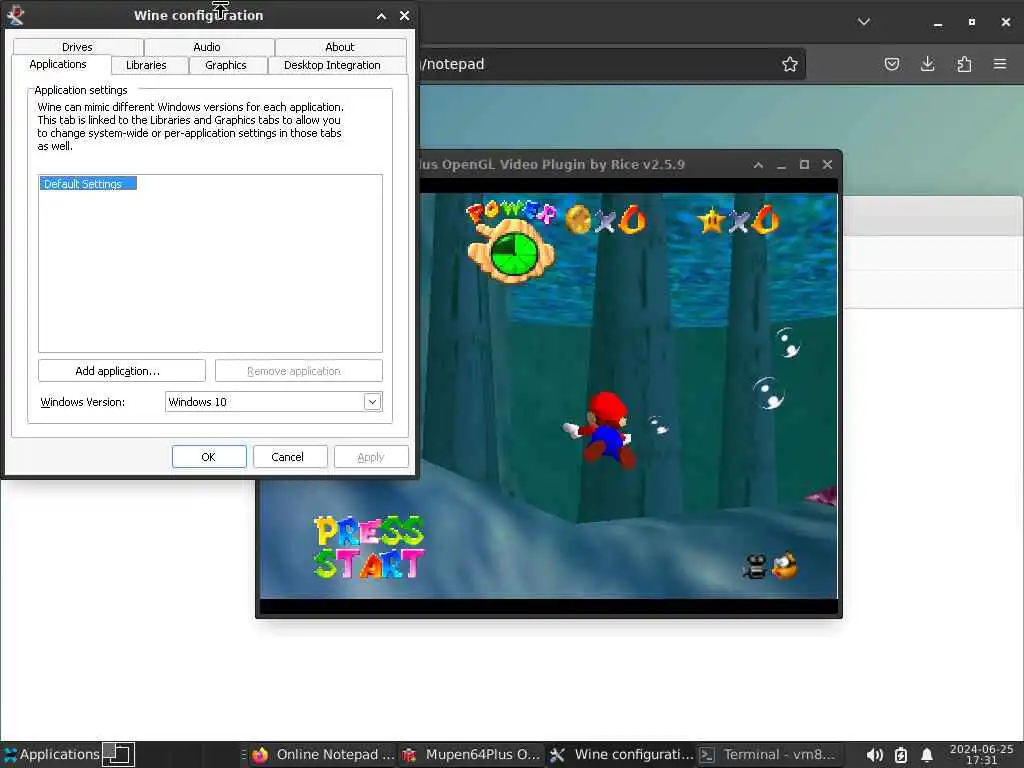Click the Add application button
1024x768 pixels.
(121, 371)
